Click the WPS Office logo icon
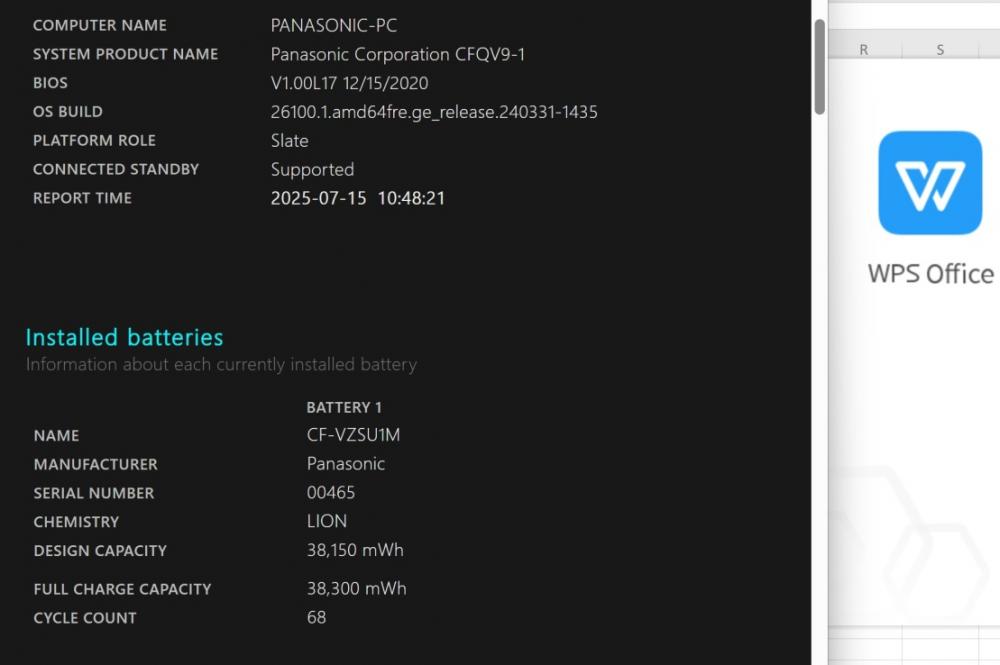Screen dimensions: 1000x665 [930, 183]
